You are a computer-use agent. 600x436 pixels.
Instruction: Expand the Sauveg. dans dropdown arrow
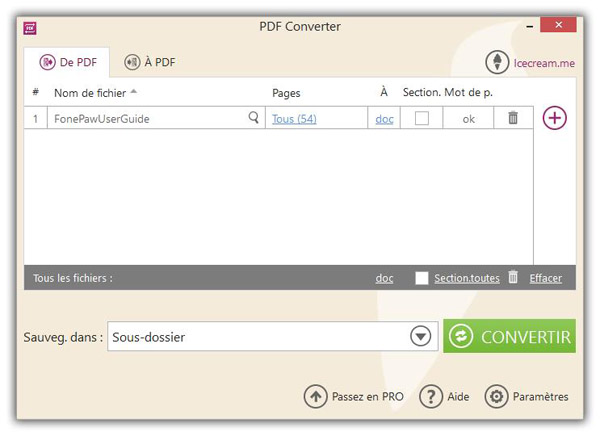[421, 336]
